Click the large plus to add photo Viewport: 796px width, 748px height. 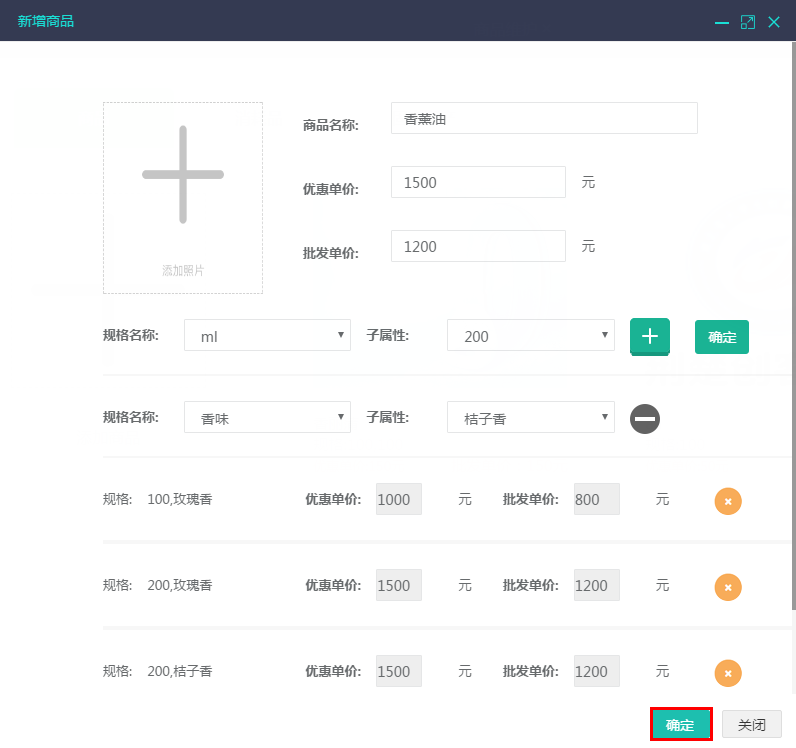click(183, 176)
